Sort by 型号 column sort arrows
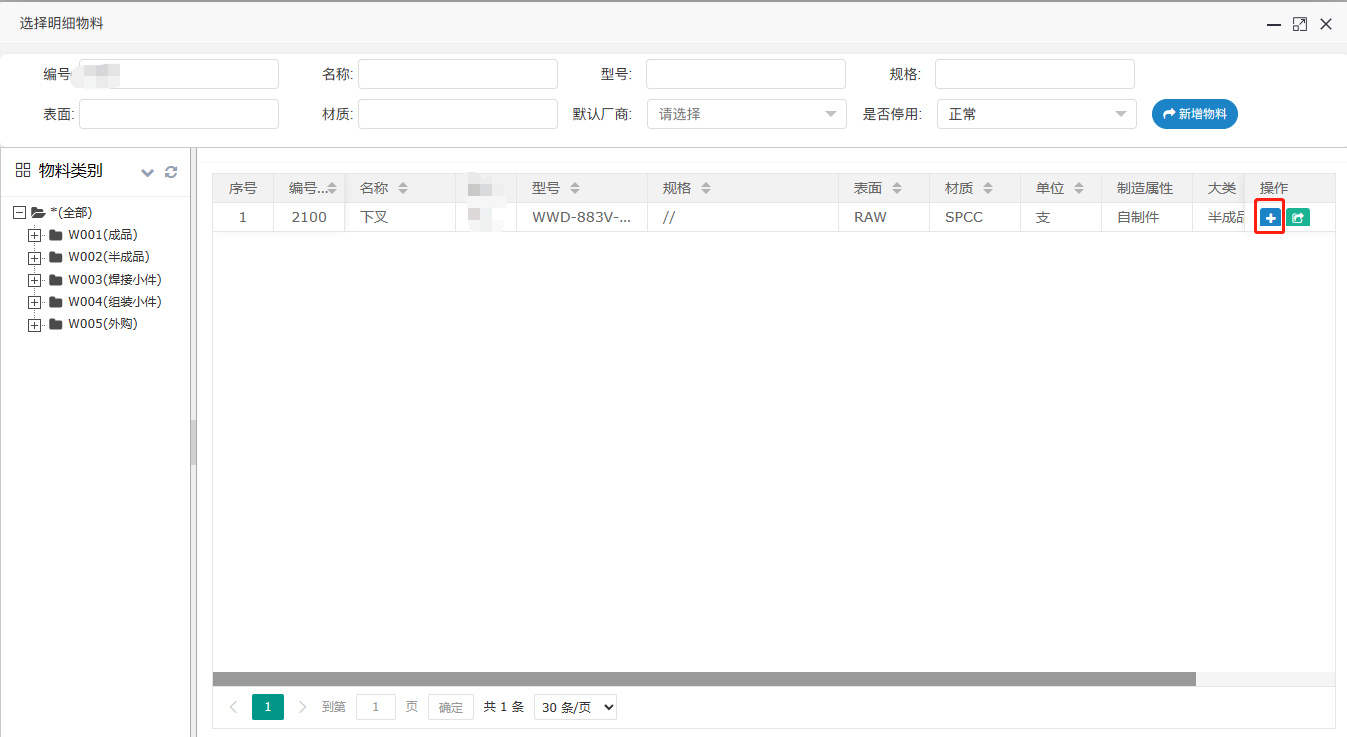This screenshot has width=1347, height=737. [x=575, y=188]
